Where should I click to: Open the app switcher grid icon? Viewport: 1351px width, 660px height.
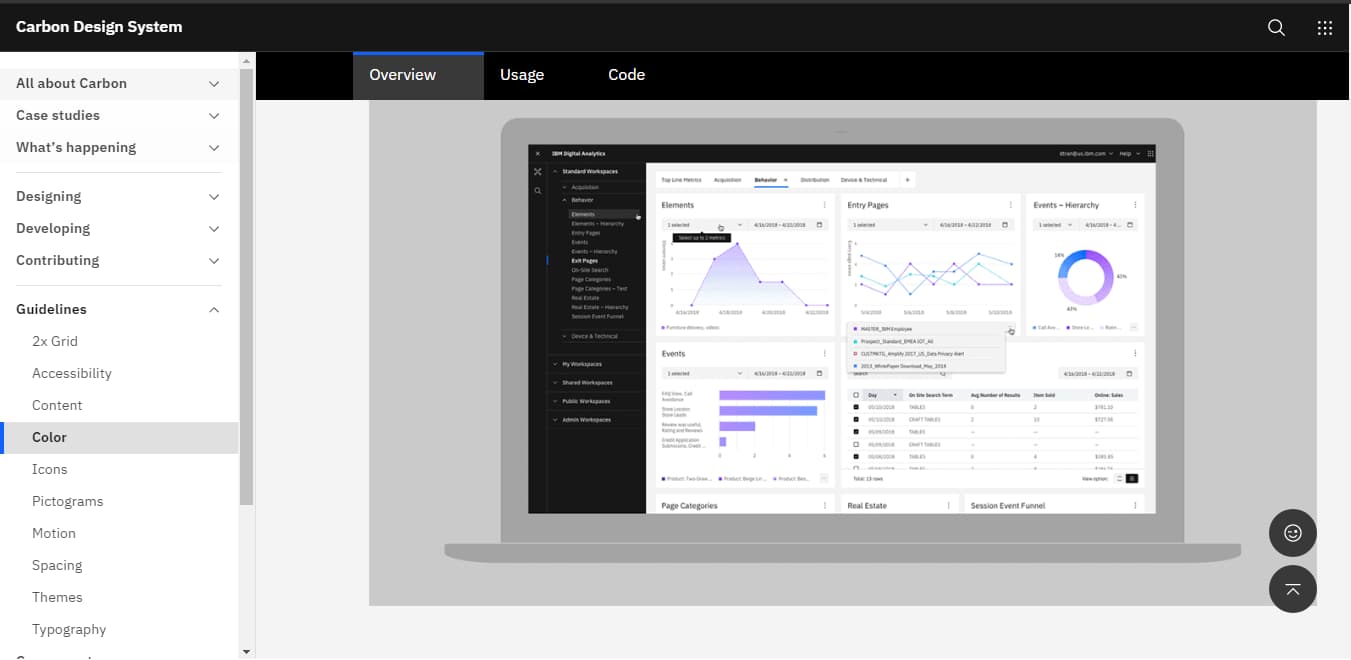point(1325,28)
